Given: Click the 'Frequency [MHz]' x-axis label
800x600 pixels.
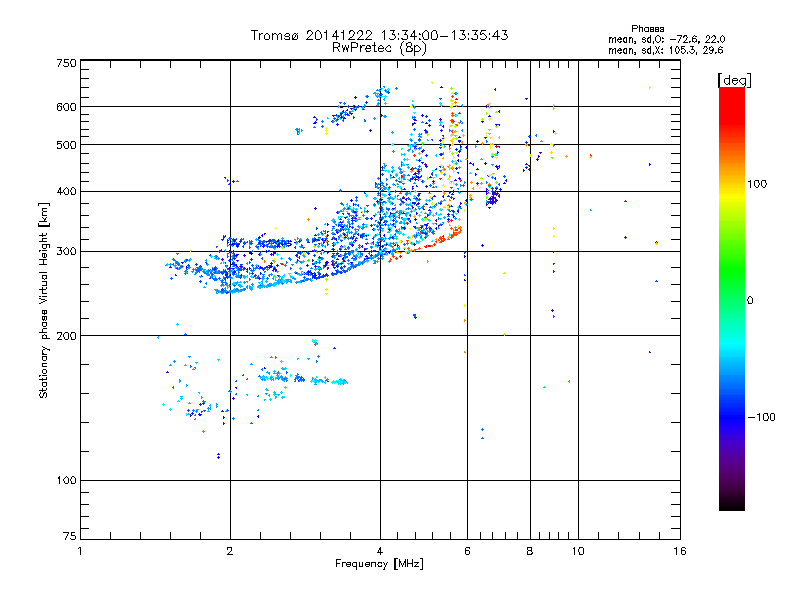Looking at the screenshot, I should tap(379, 564).
